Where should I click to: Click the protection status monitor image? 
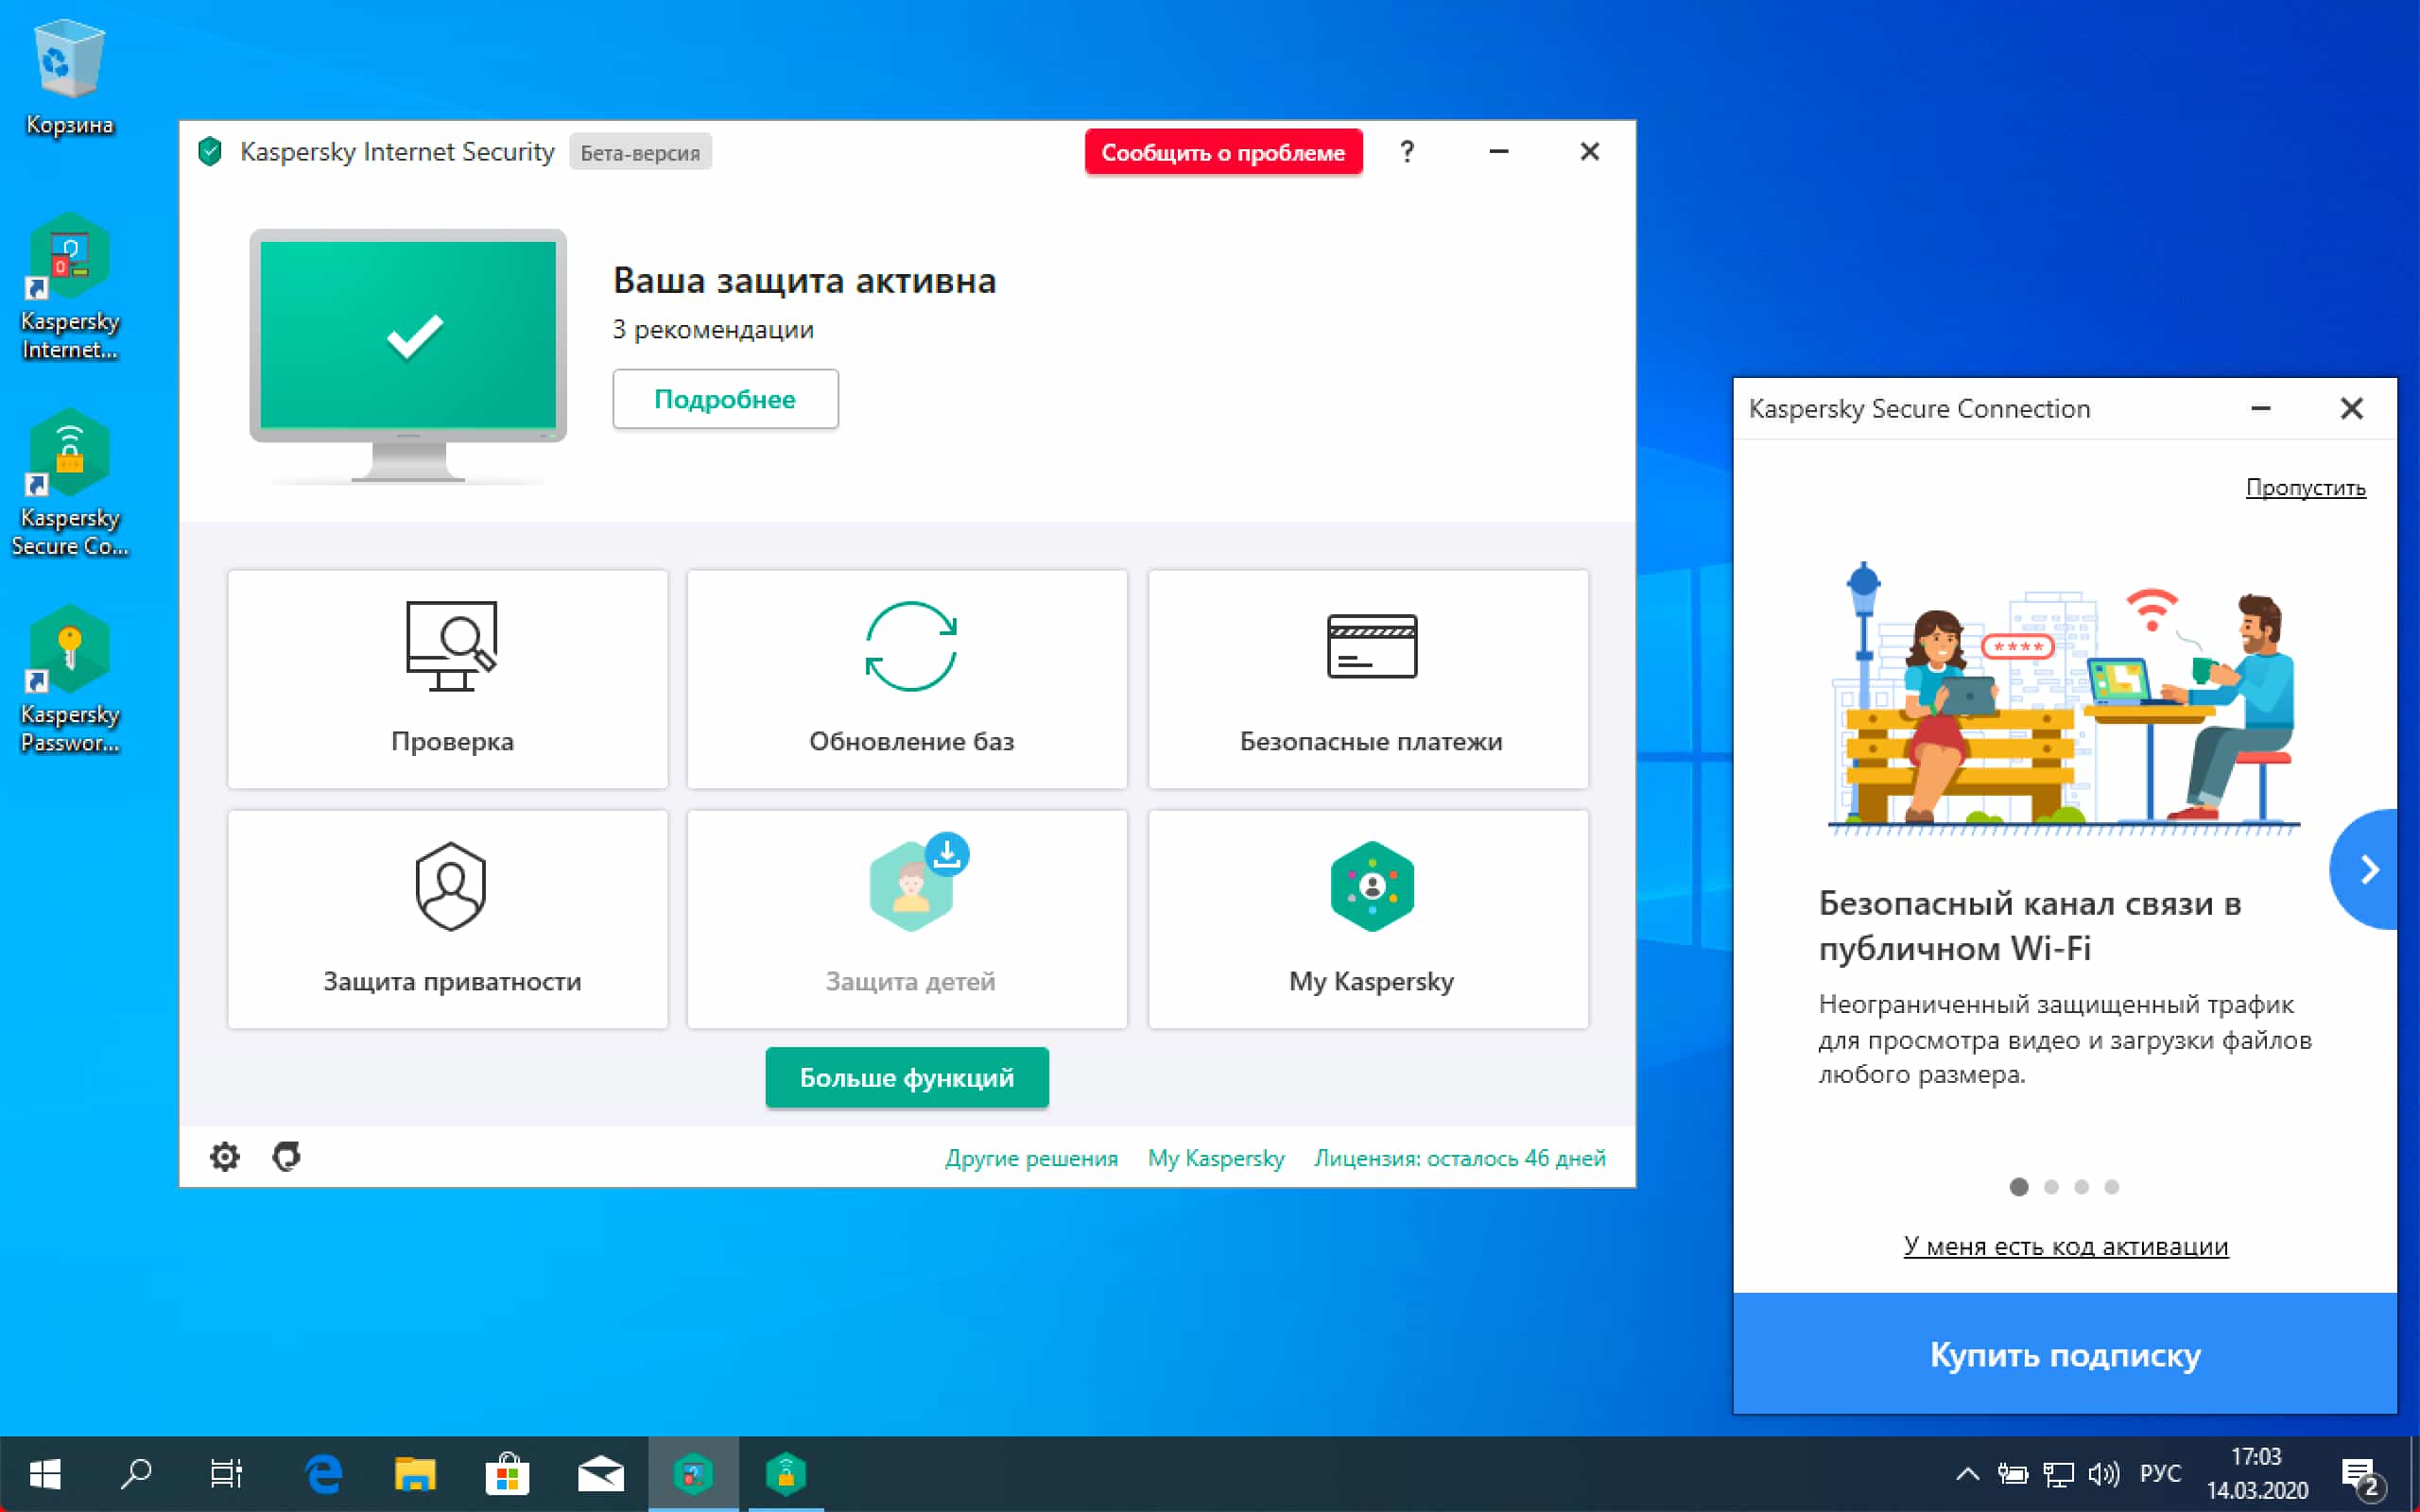click(x=408, y=356)
